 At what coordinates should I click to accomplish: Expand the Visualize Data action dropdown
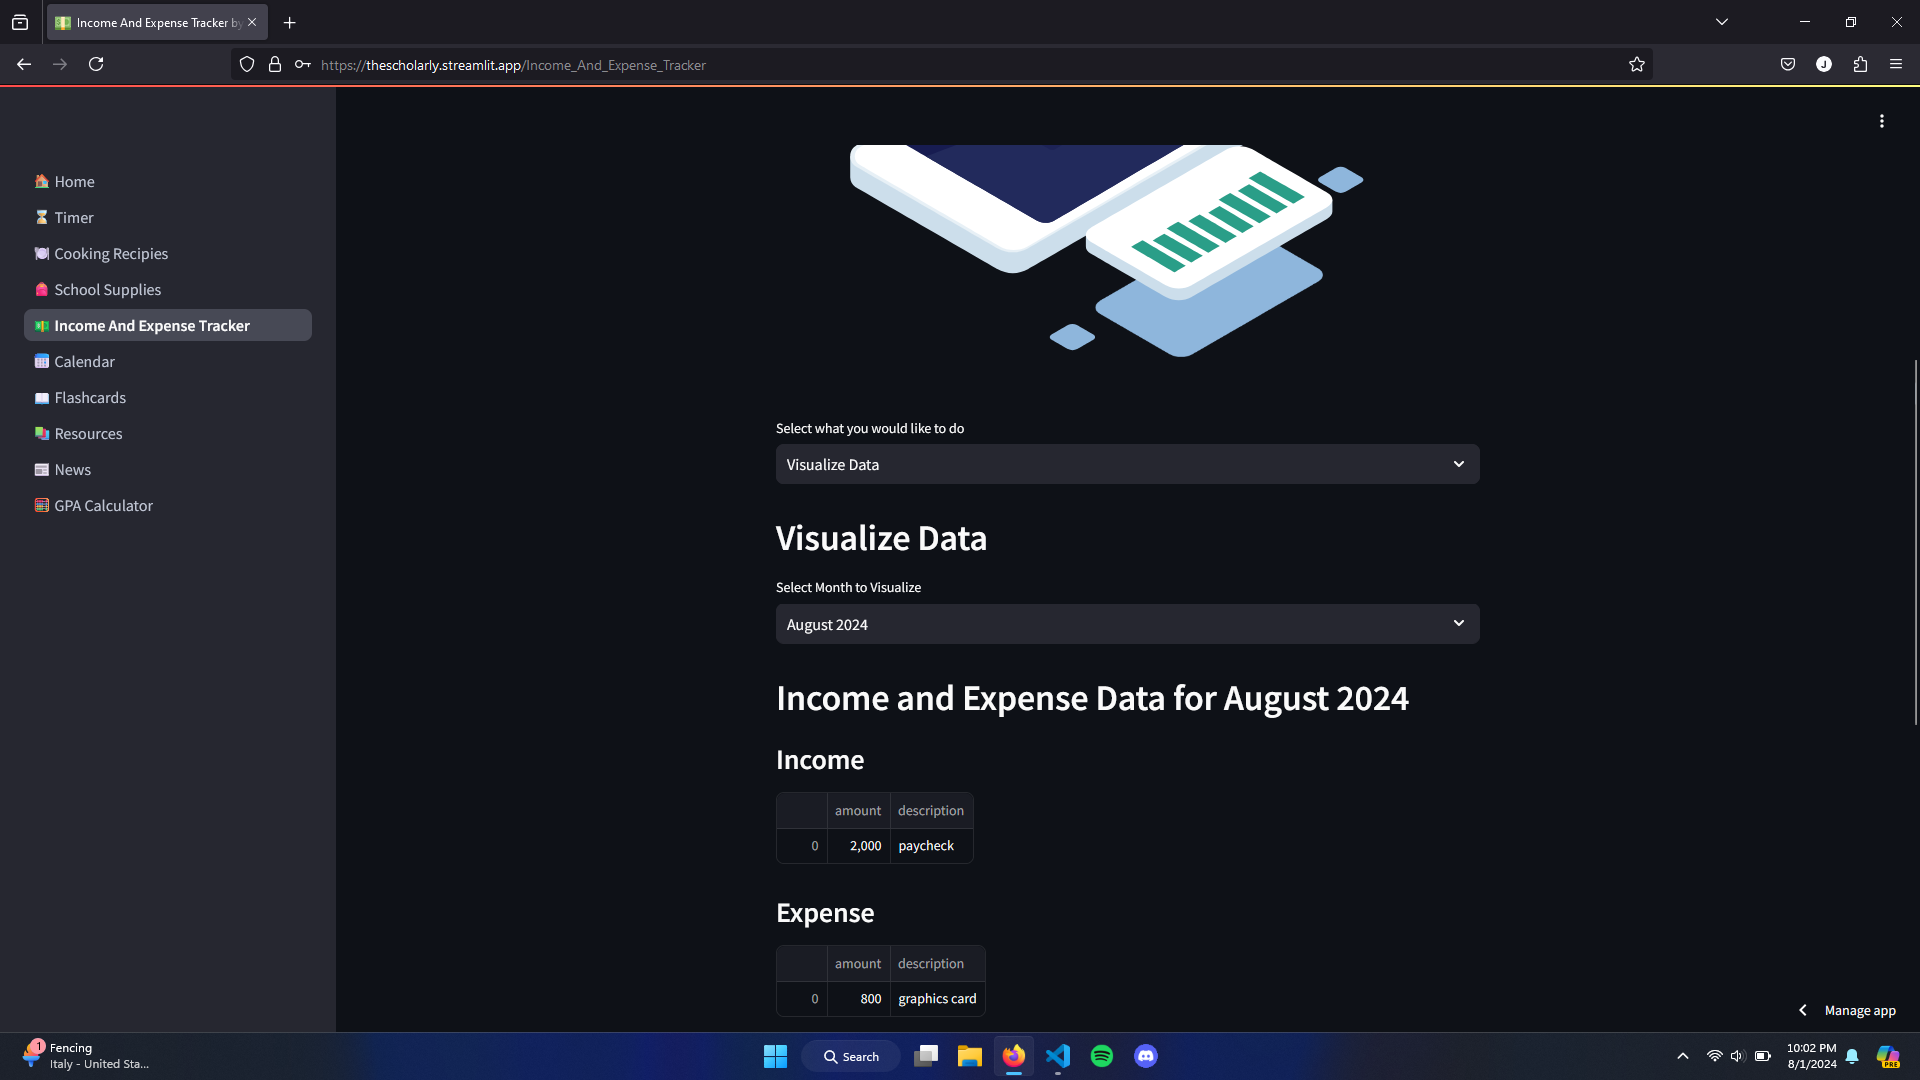(1127, 464)
